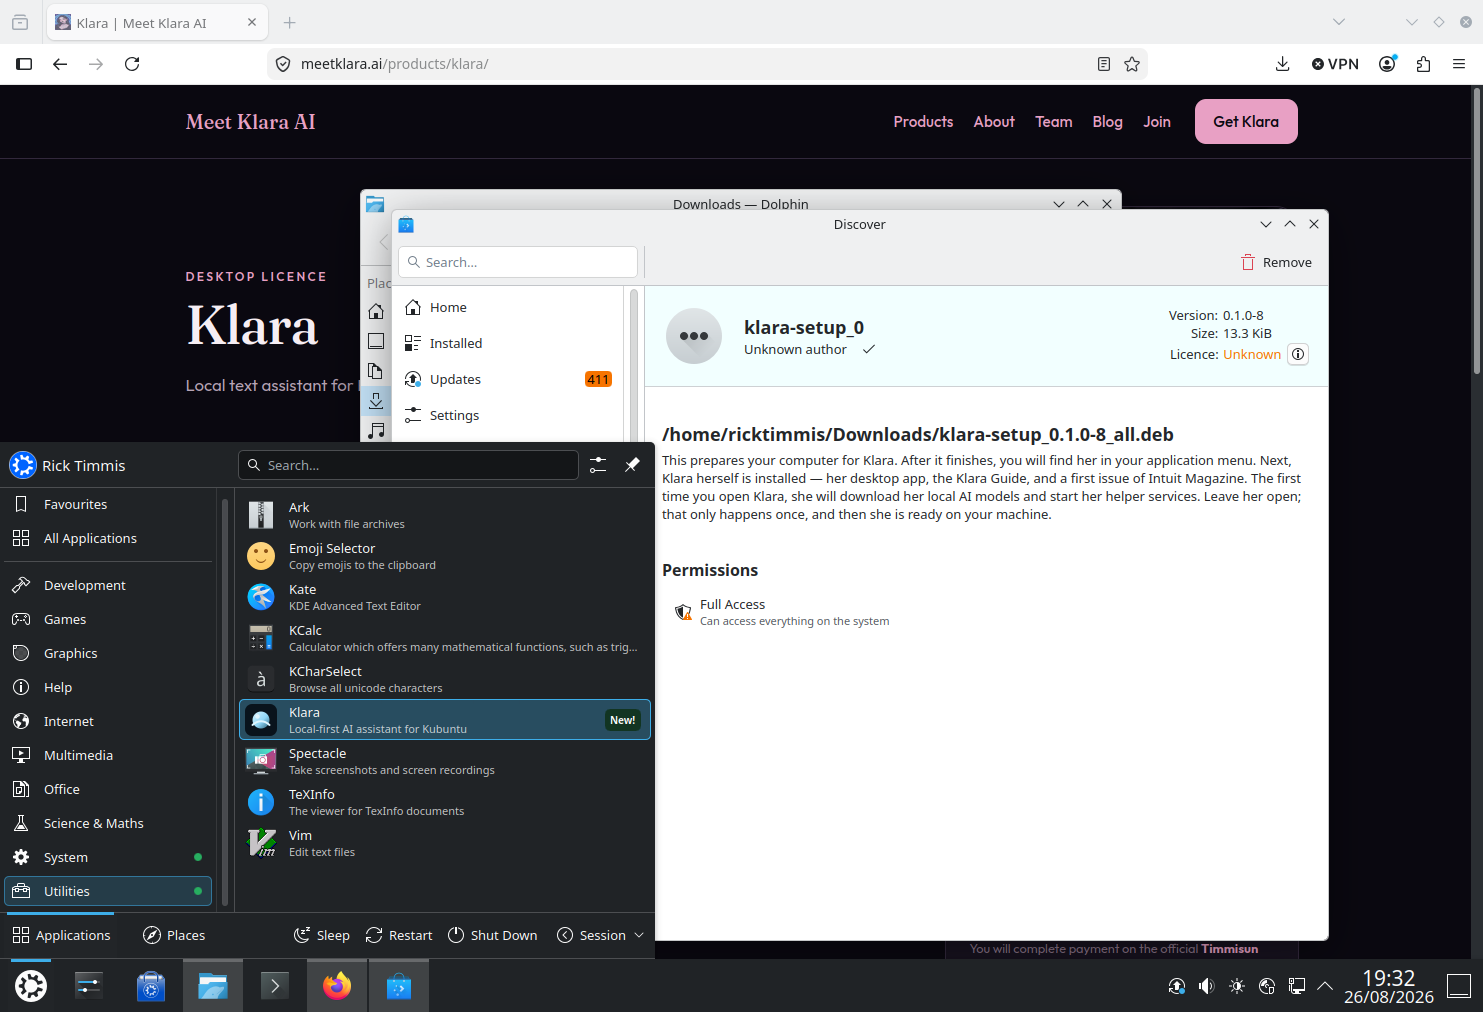
Task: Click the clock in the taskbar
Action: [x=1389, y=986]
